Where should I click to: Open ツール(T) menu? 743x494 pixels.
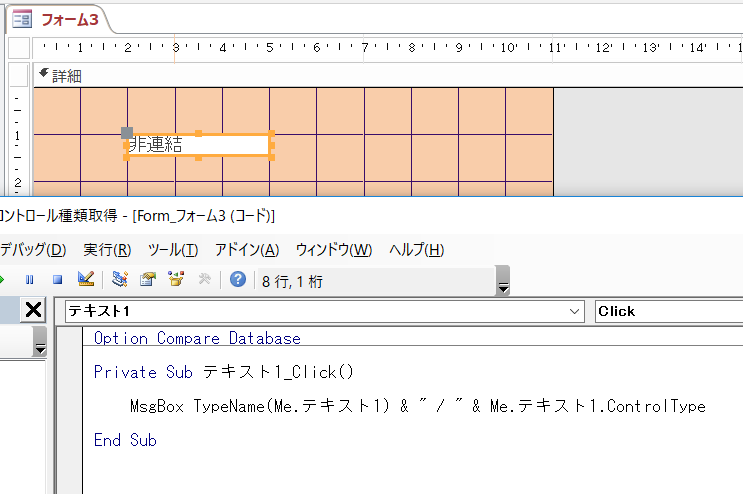tap(172, 250)
